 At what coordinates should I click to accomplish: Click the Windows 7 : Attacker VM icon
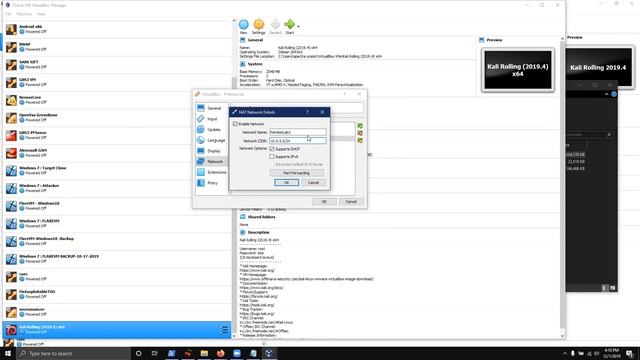[11, 188]
